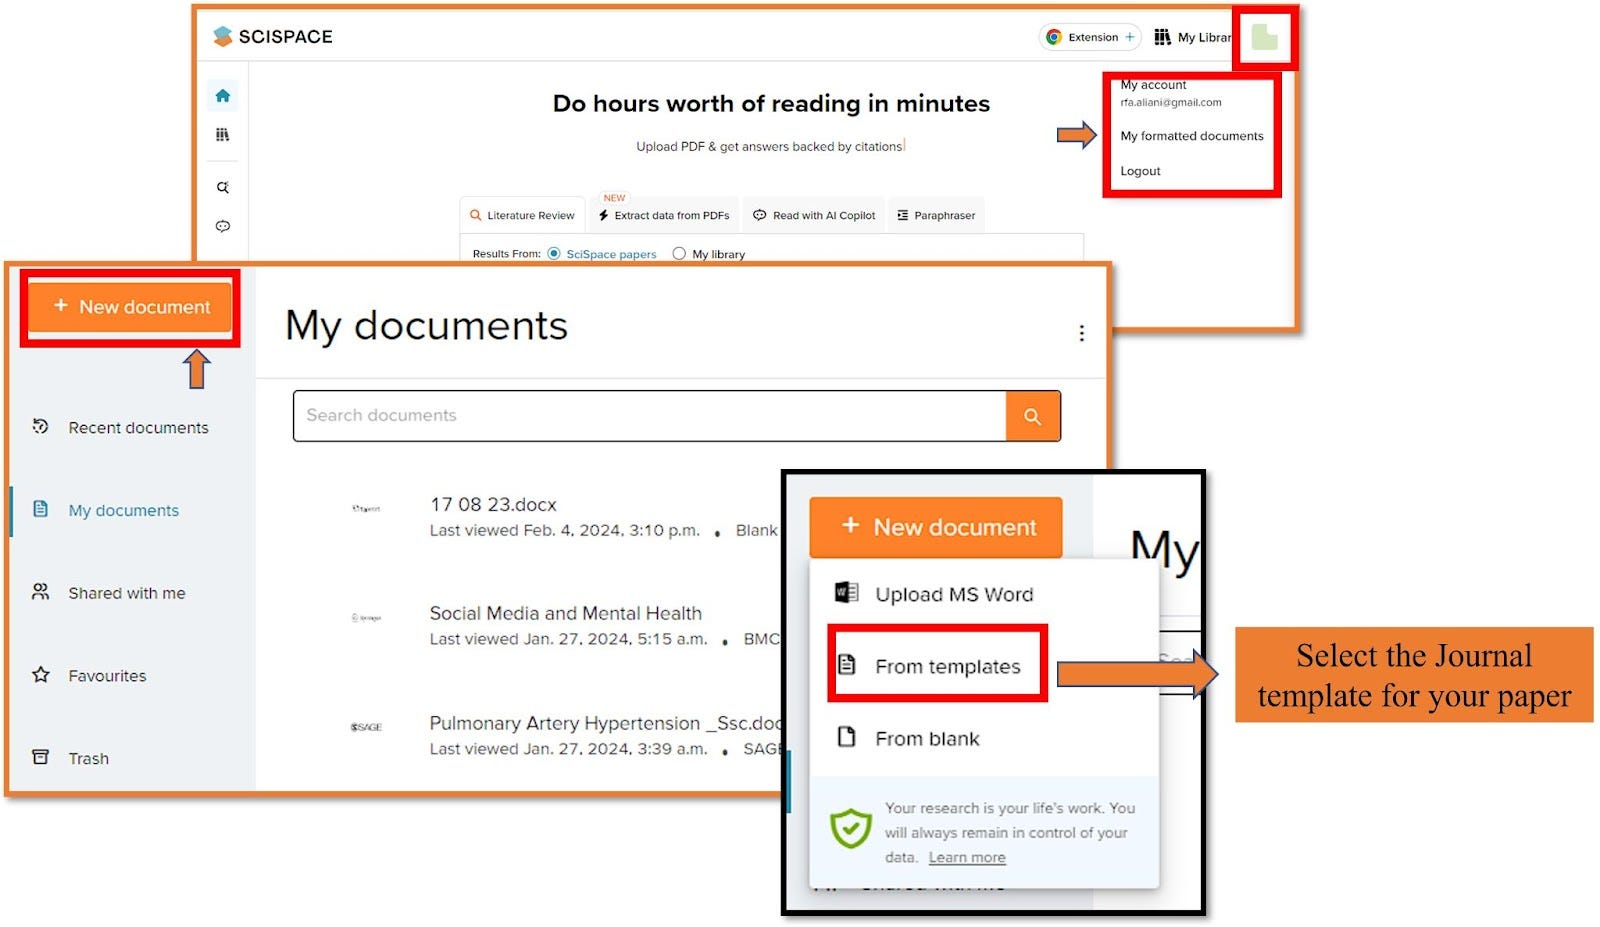Switch to the Paraphraser tab
Viewport: 1600px width, 927px height.
pos(936,215)
